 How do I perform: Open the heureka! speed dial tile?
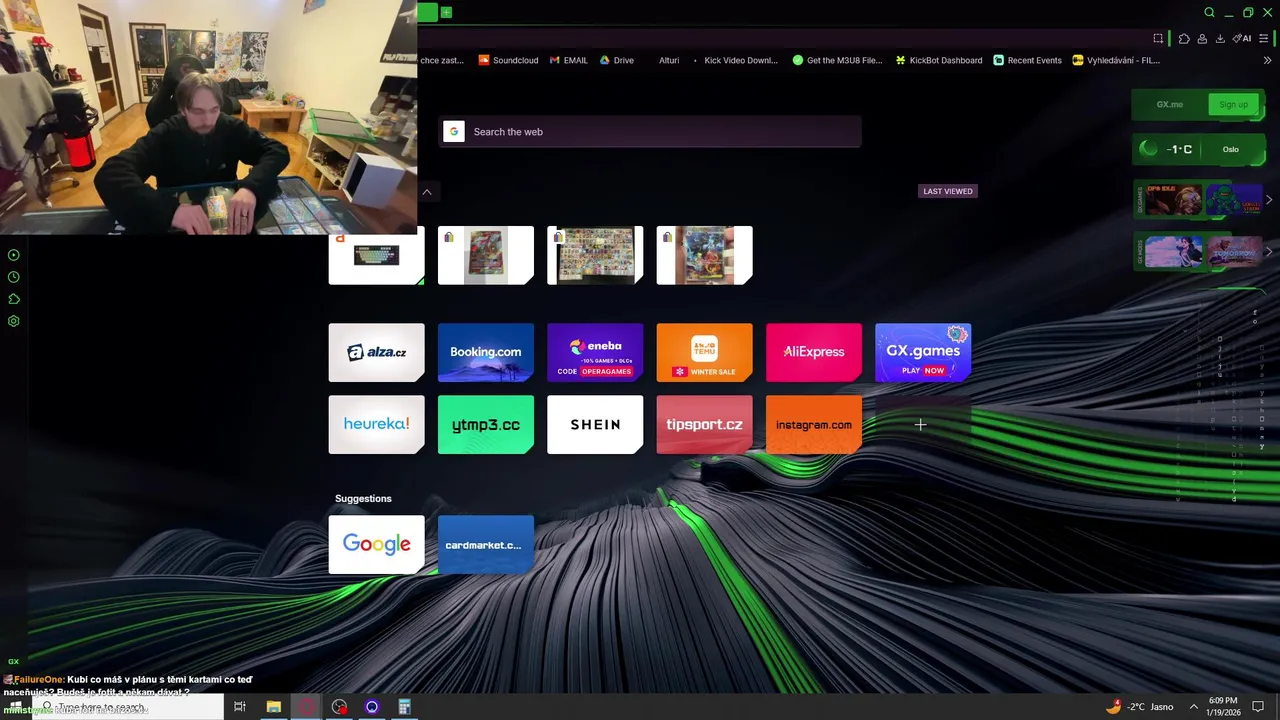click(x=376, y=424)
